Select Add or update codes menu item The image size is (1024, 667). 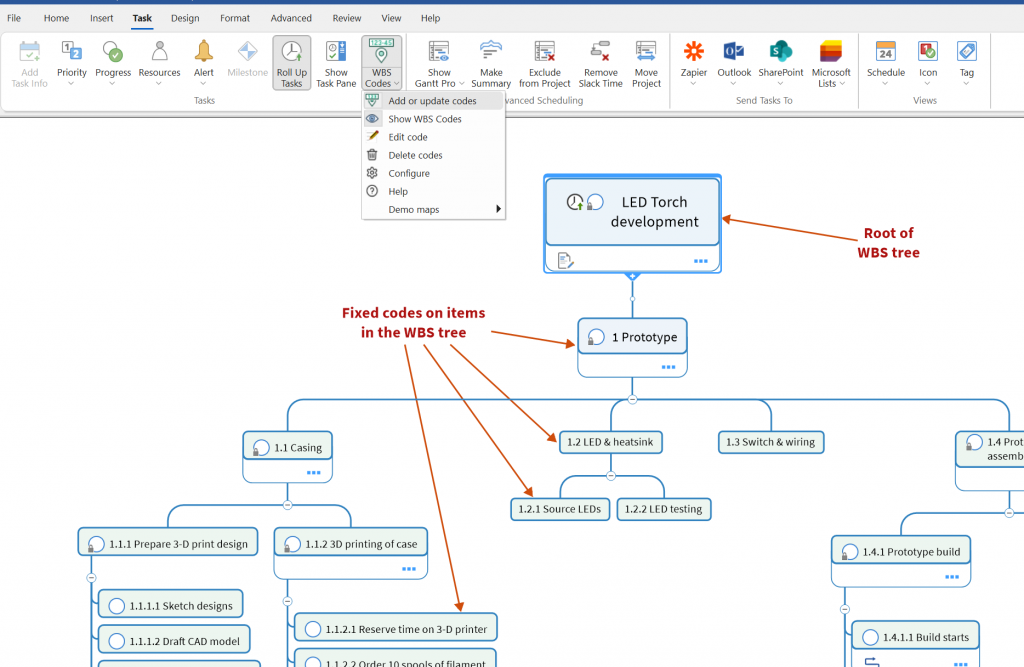[x=432, y=101]
